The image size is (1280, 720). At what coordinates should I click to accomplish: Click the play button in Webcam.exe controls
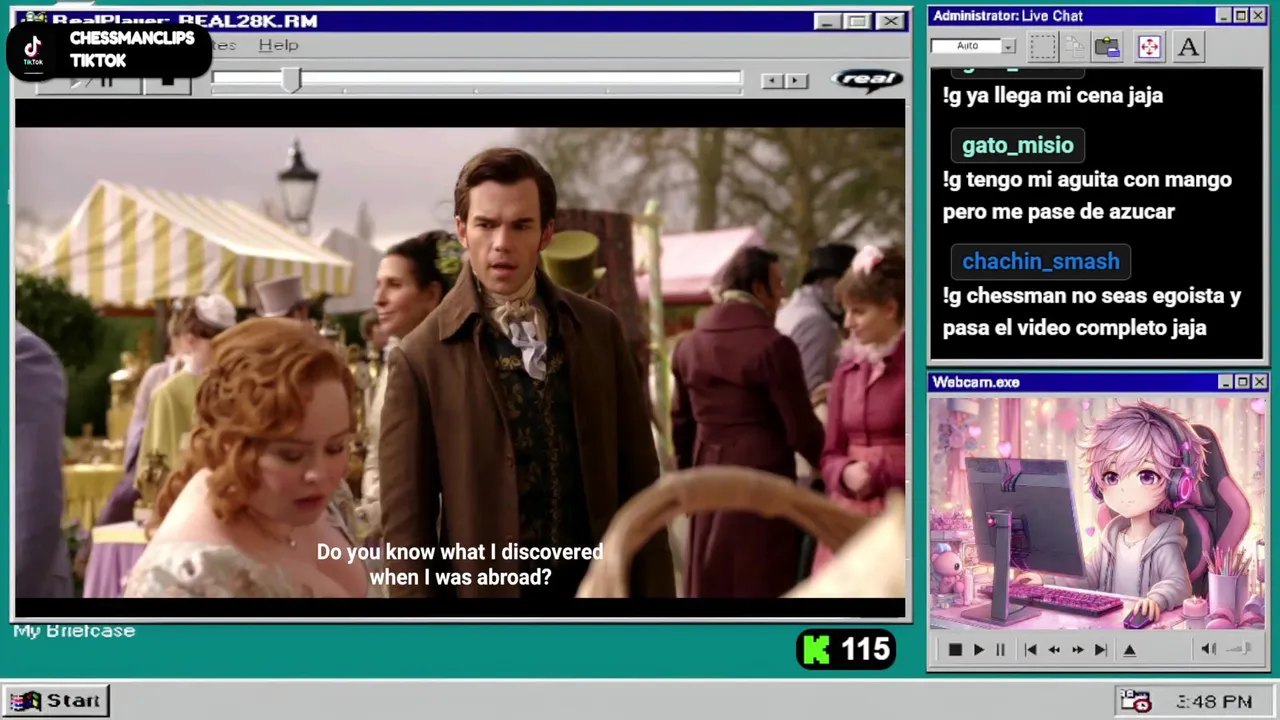point(979,650)
